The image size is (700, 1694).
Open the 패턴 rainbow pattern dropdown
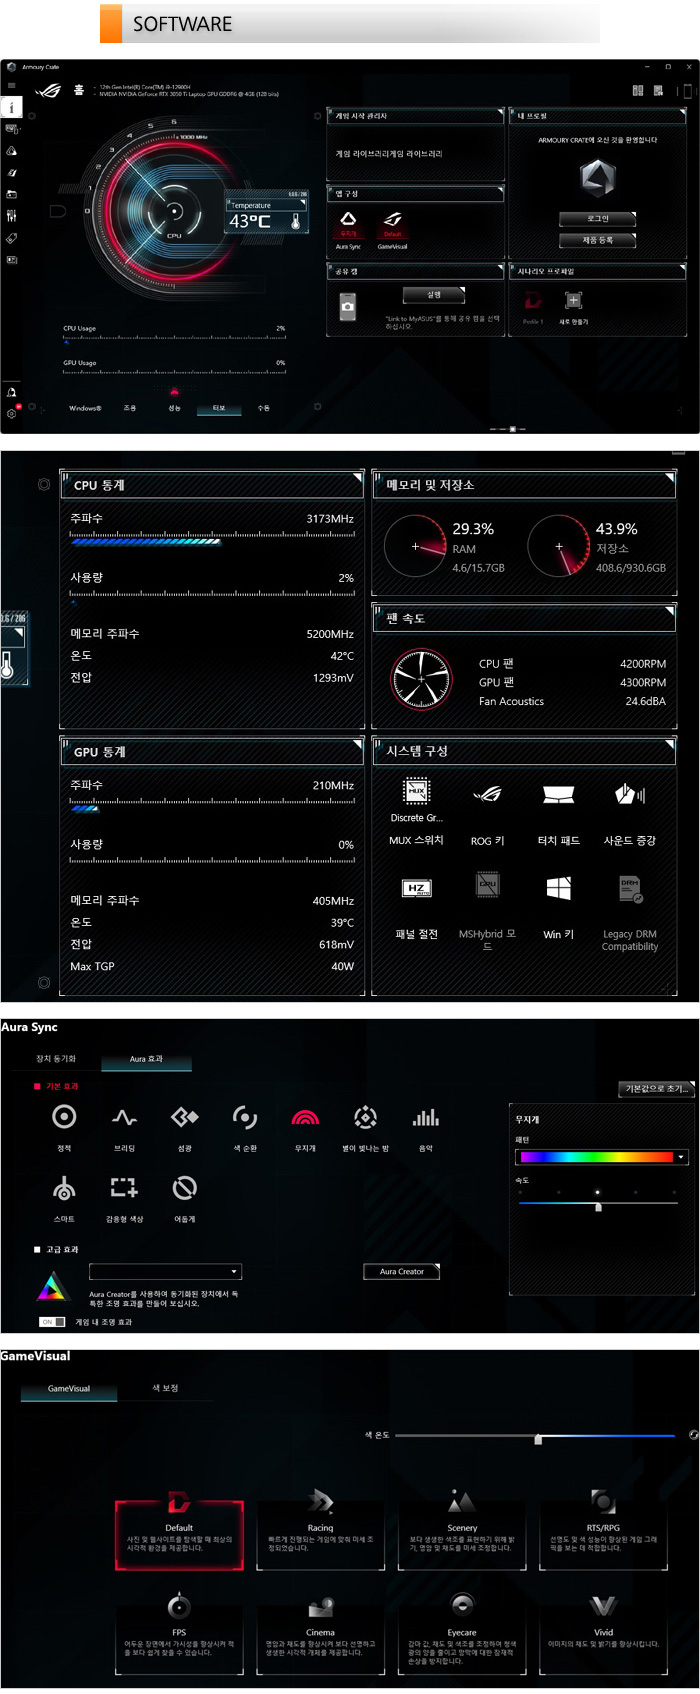click(602, 1157)
